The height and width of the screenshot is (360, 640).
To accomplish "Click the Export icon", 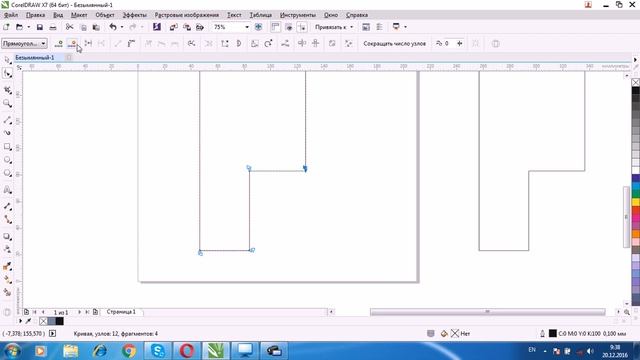I will point(187,27).
